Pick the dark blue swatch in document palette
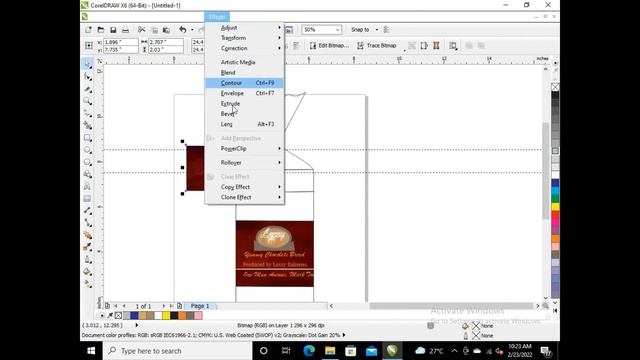Image resolution: width=640 pixels, height=360 pixels. 134,316
